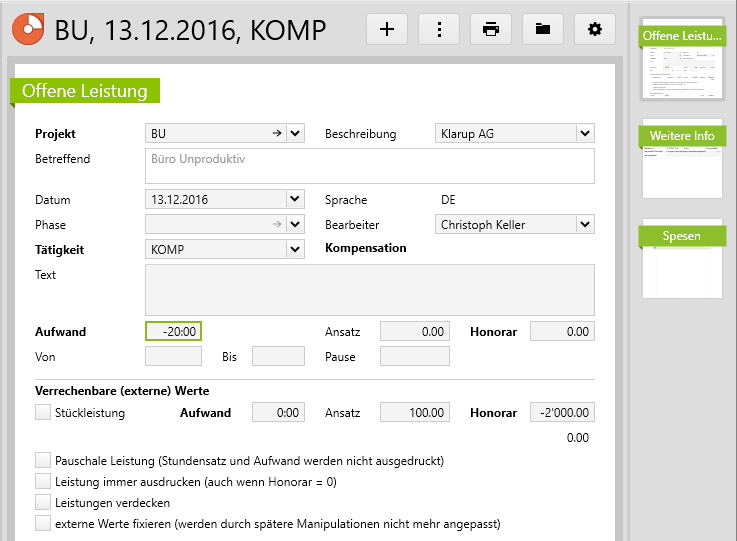The image size is (737, 541).
Task: Click the printer icon in toolbar
Action: click(x=491, y=29)
